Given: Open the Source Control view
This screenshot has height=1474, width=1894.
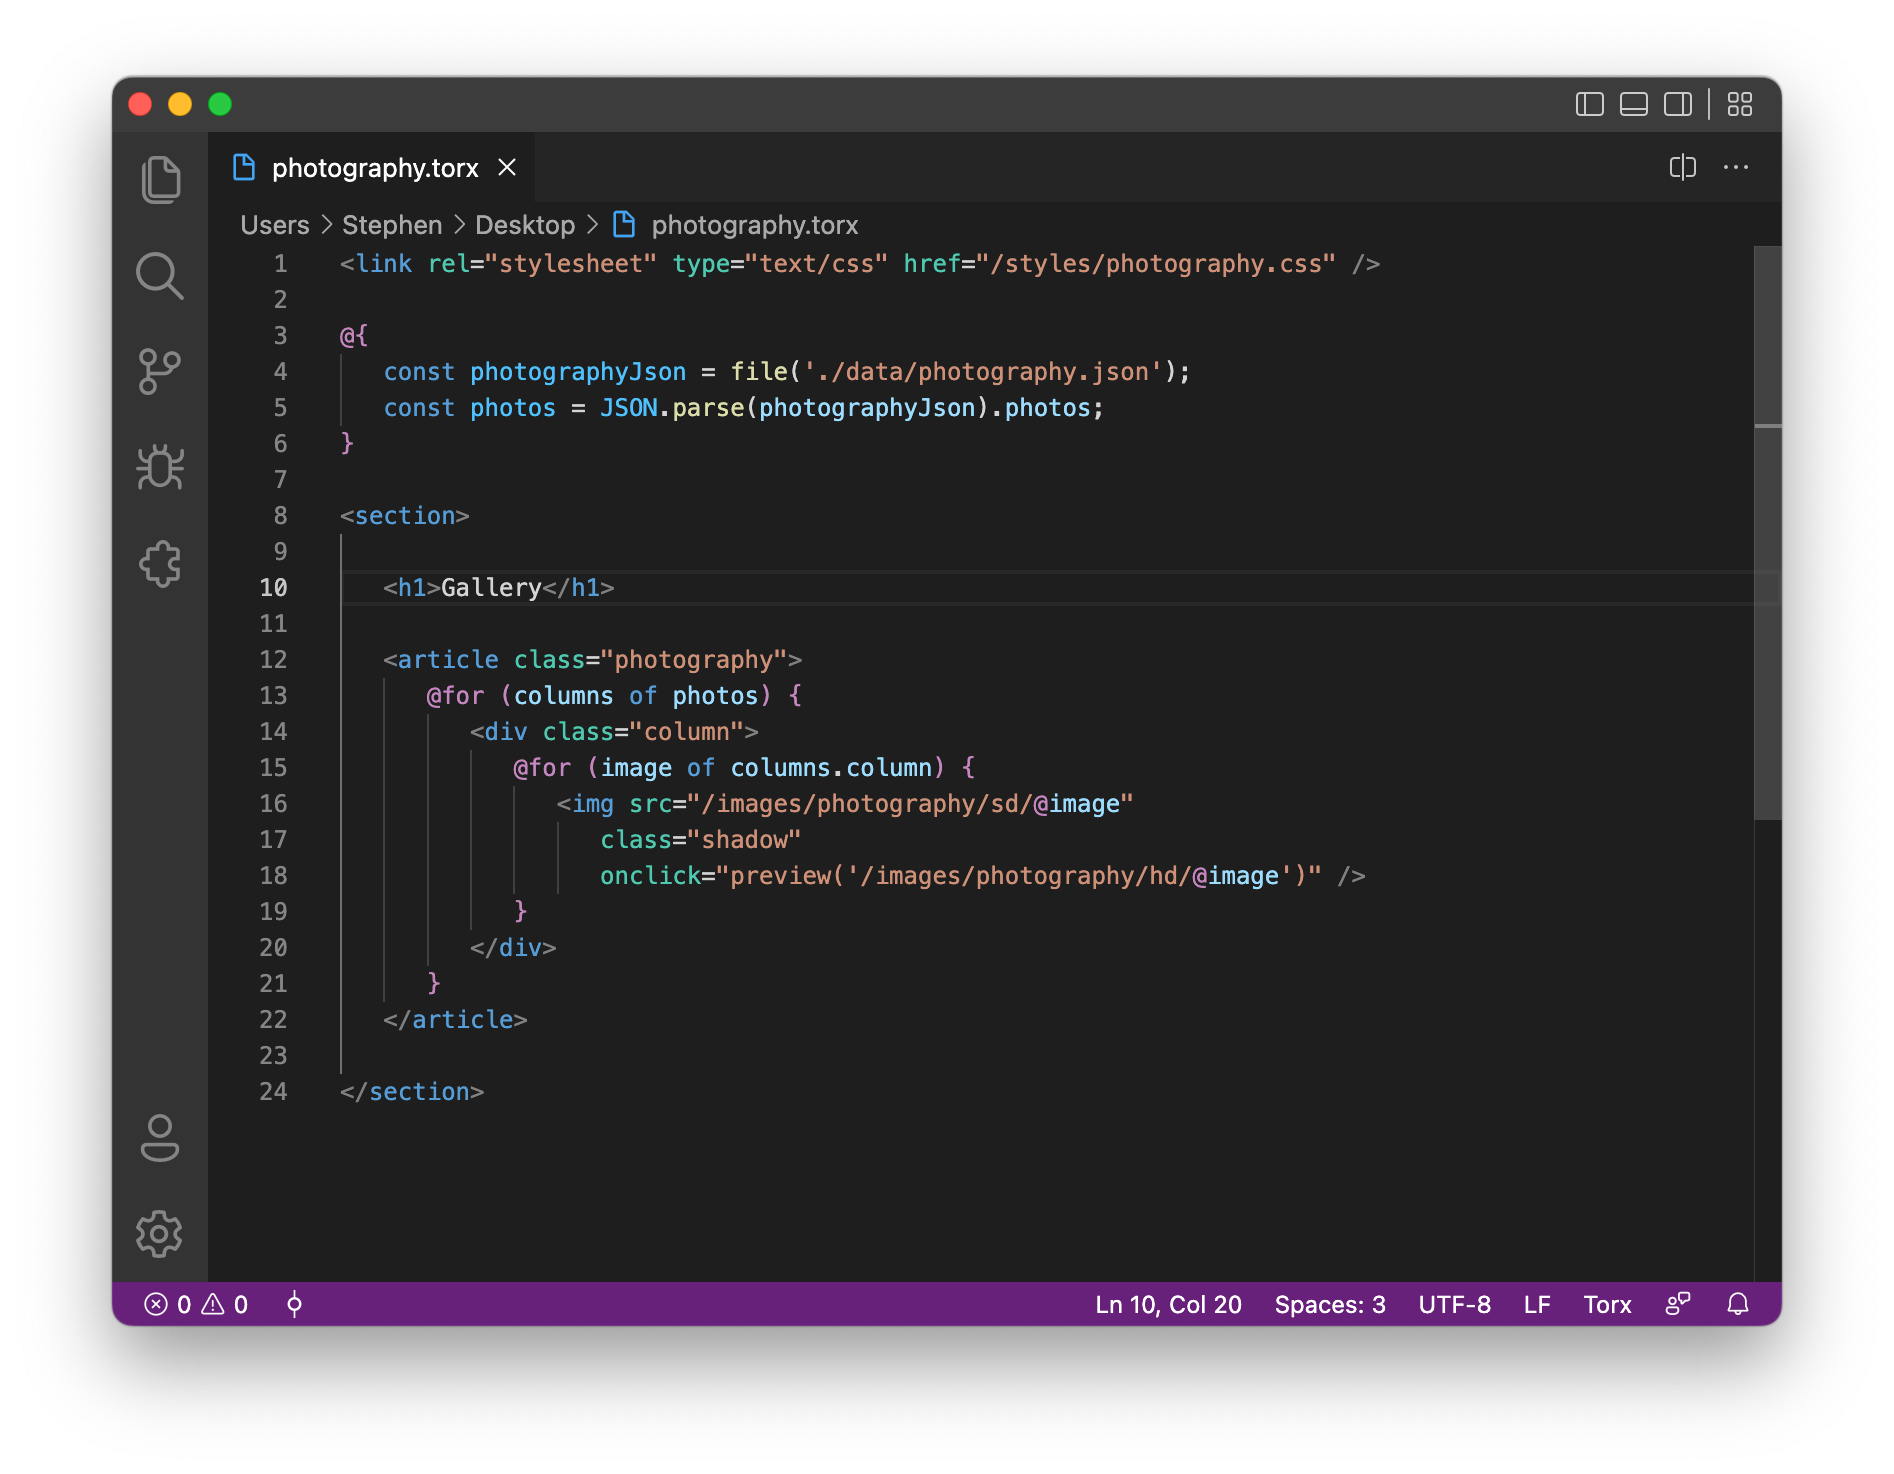Looking at the screenshot, I should [160, 372].
